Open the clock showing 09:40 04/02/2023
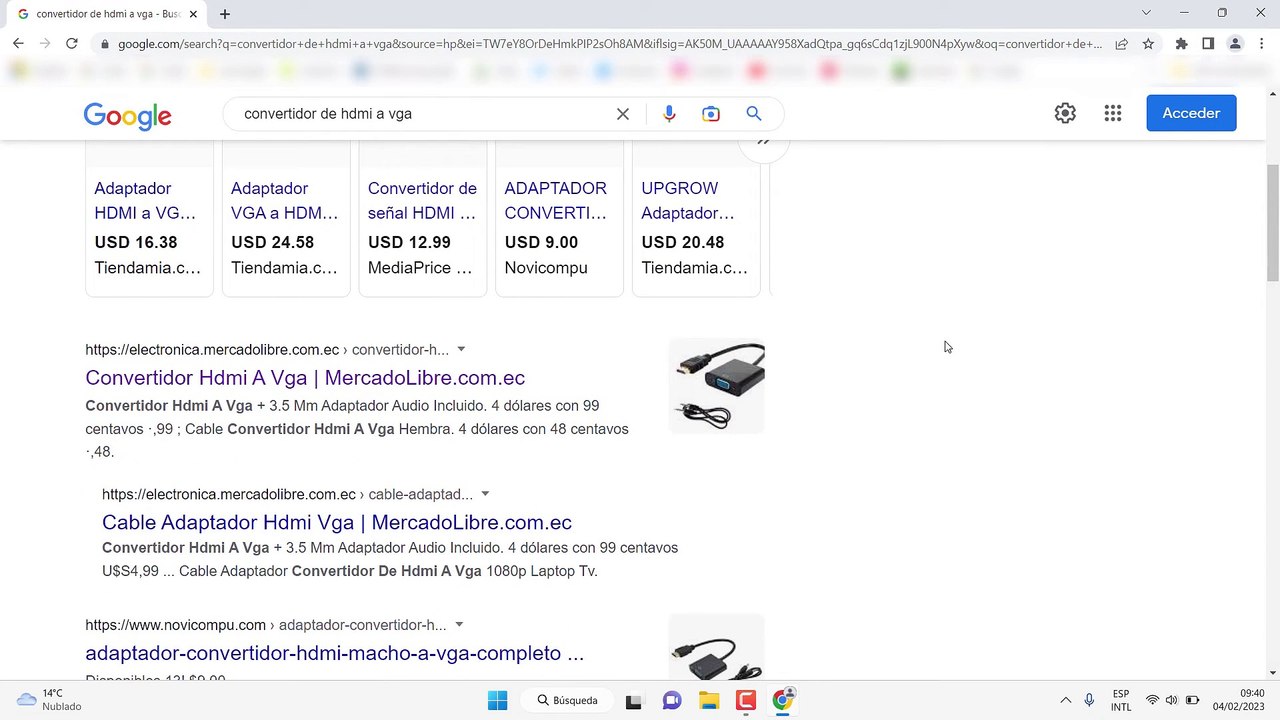Viewport: 1280px width, 720px height. pyautogui.click(x=1238, y=700)
